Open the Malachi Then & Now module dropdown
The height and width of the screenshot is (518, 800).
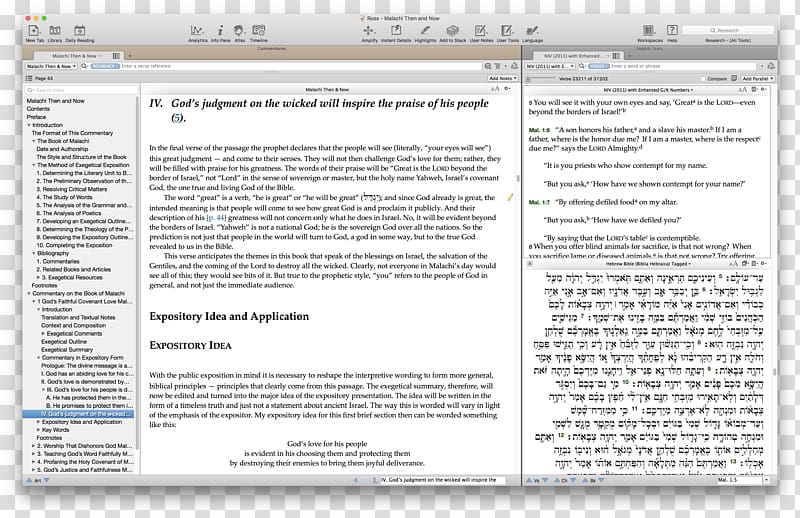pos(51,66)
